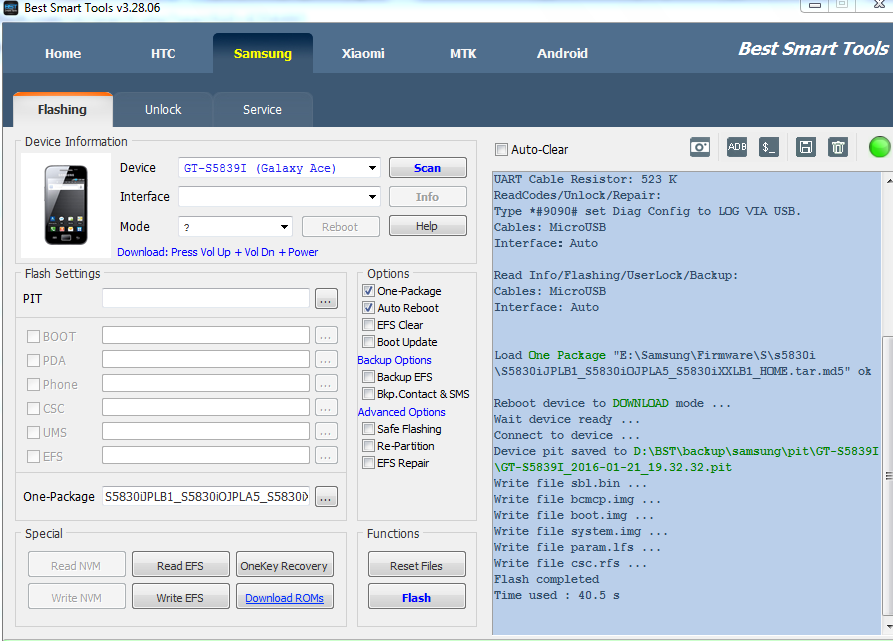This screenshot has height=641, width=893.
Task: Switch to the Home tab
Action: pyautogui.click(x=63, y=54)
